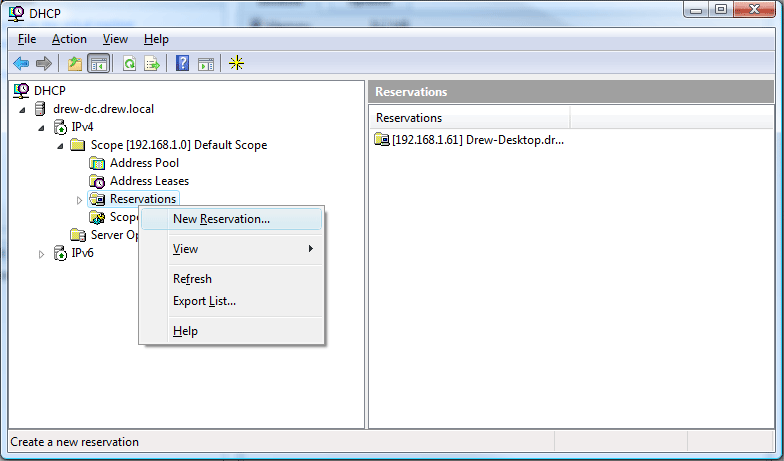Choose New Reservation... from context menu
784x461 pixels.
(221, 219)
